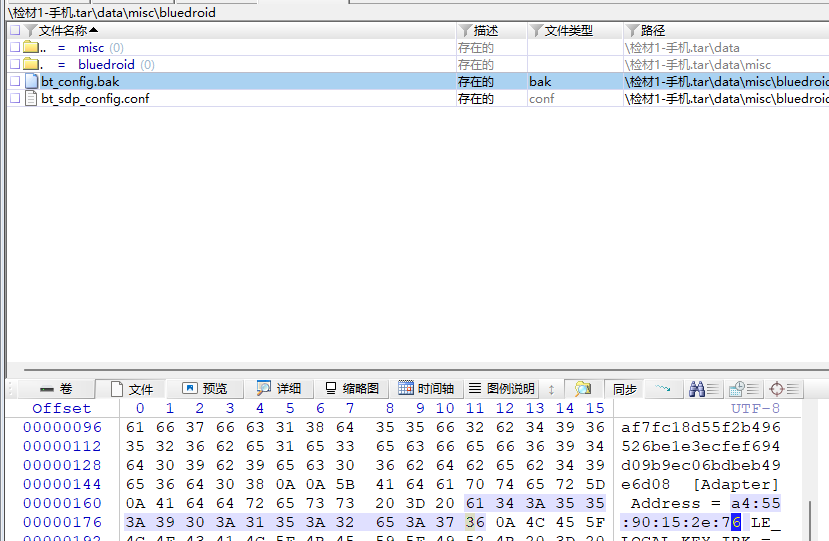829x541 pixels.
Task: Open the 时间轴 timeline tab
Action: click(x=426, y=389)
